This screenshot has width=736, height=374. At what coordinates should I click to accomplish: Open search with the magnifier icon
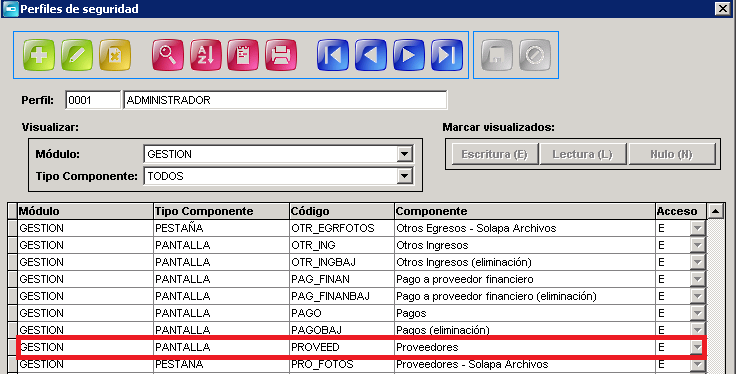click(x=168, y=55)
